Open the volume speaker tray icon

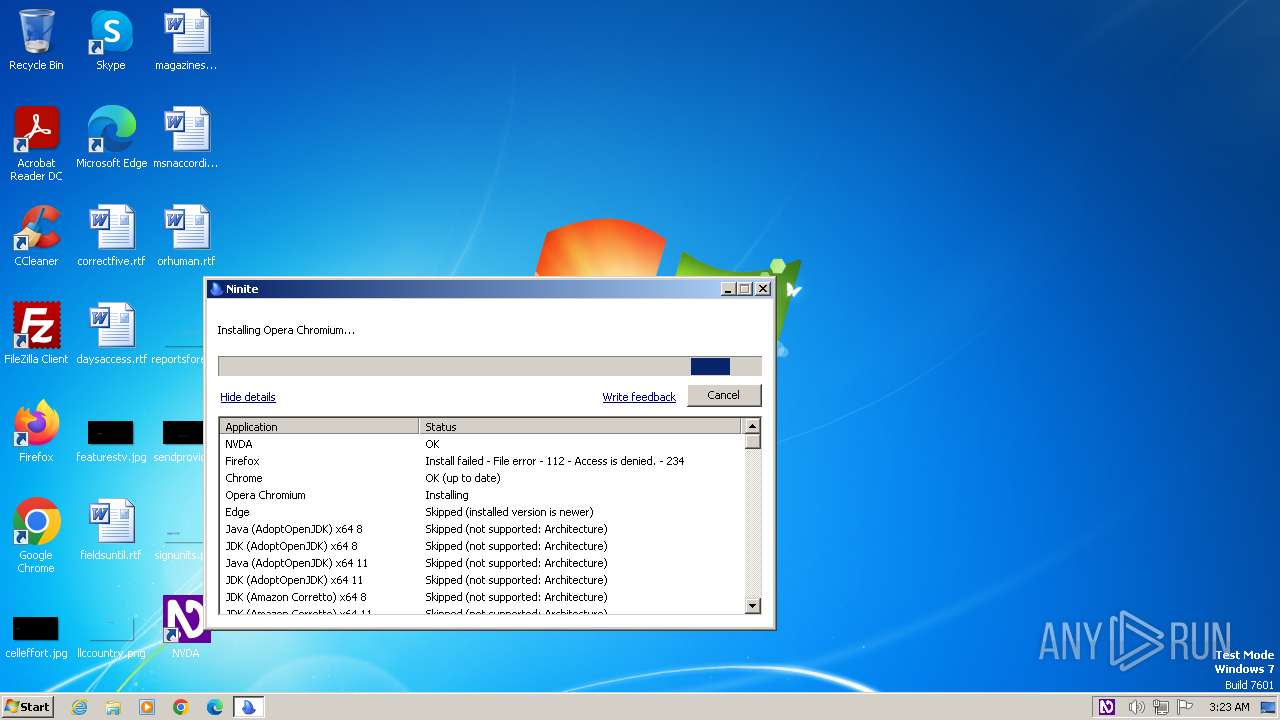pyautogui.click(x=1136, y=707)
